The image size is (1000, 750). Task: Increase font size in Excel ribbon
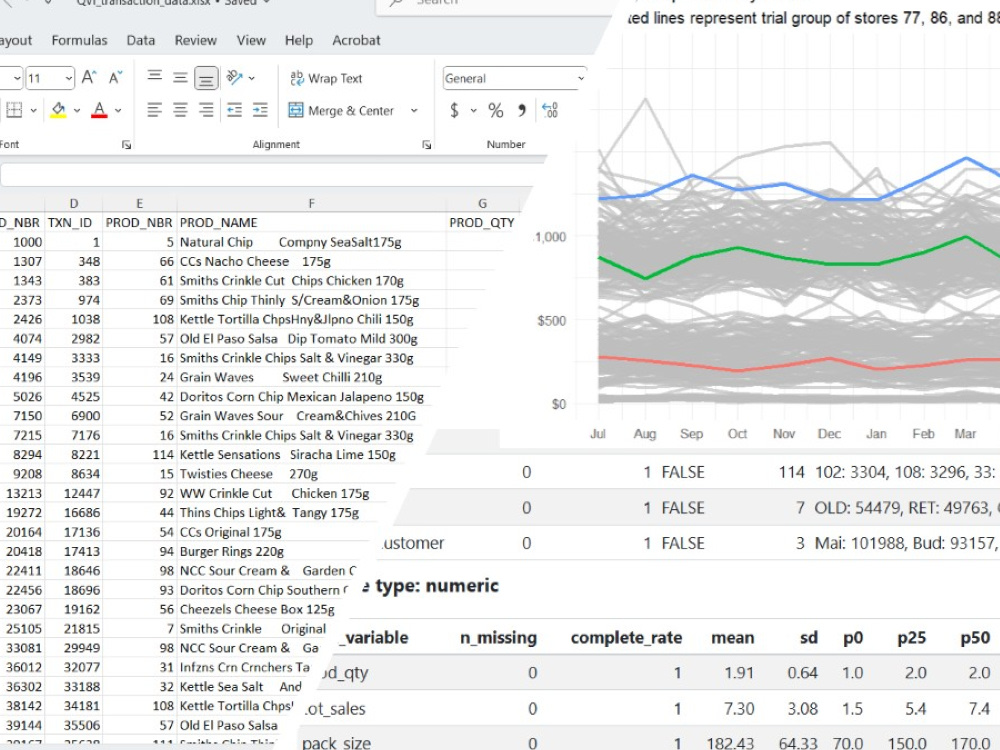tap(89, 78)
